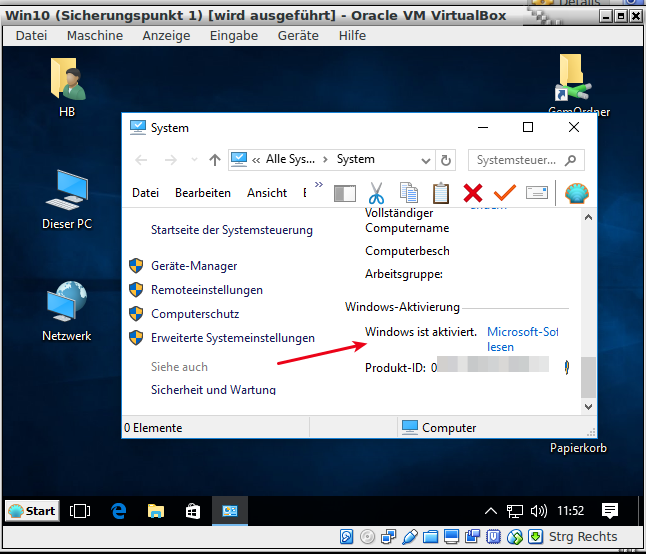Open Geräte-Manager link
646x554 pixels.
tap(194, 266)
